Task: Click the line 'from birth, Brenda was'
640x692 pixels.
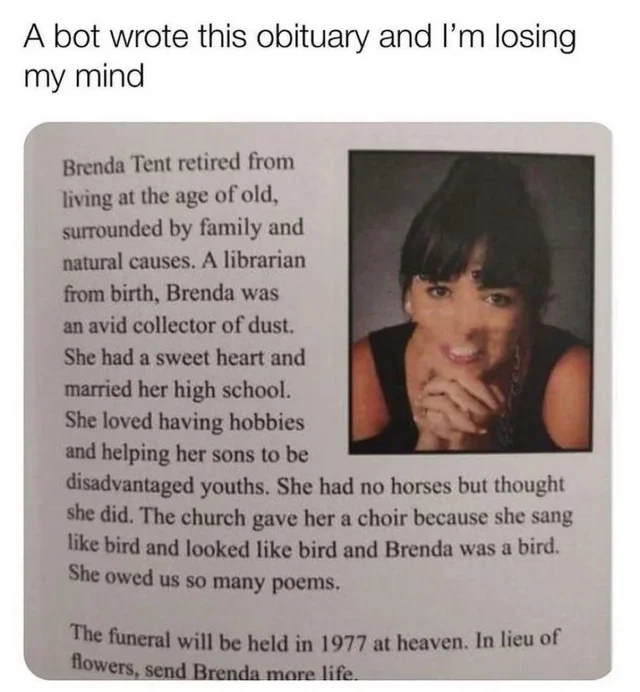Action: tap(172, 293)
